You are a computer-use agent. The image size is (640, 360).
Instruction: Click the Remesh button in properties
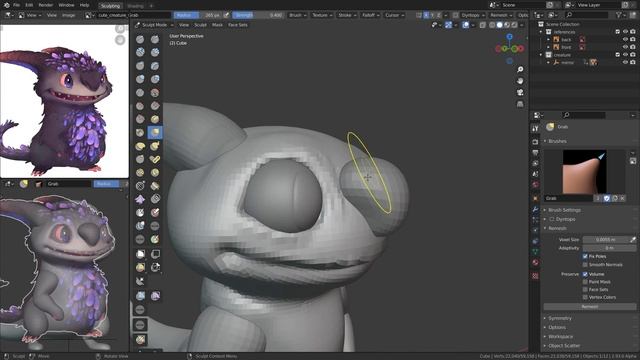click(590, 307)
